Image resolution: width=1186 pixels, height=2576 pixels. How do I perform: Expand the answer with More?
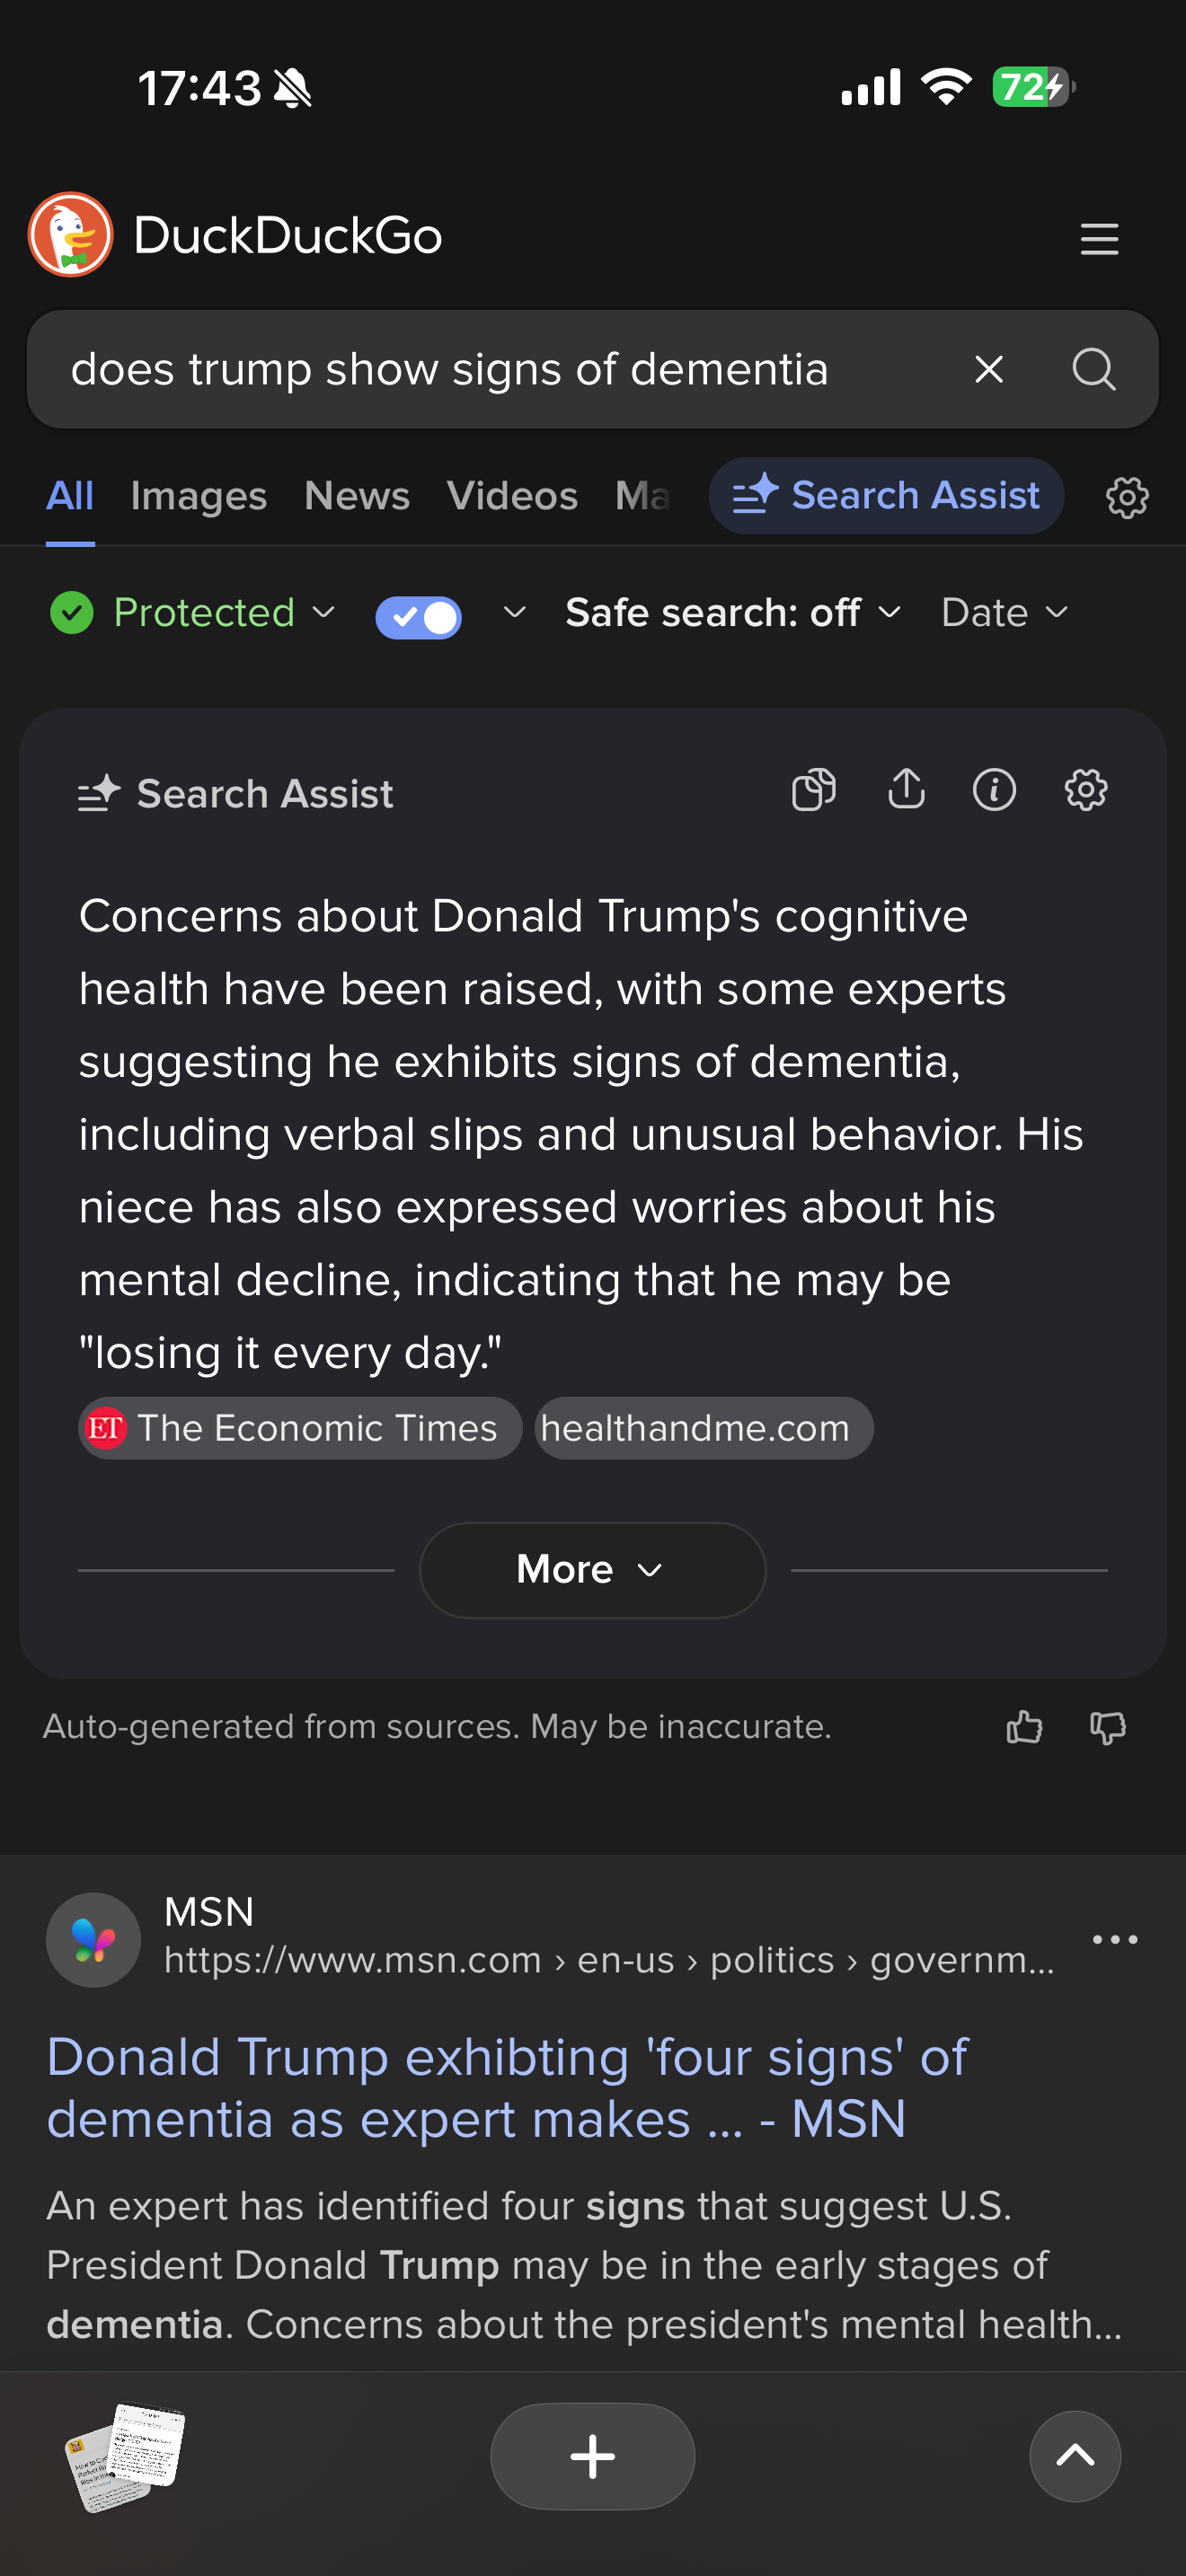tap(592, 1570)
